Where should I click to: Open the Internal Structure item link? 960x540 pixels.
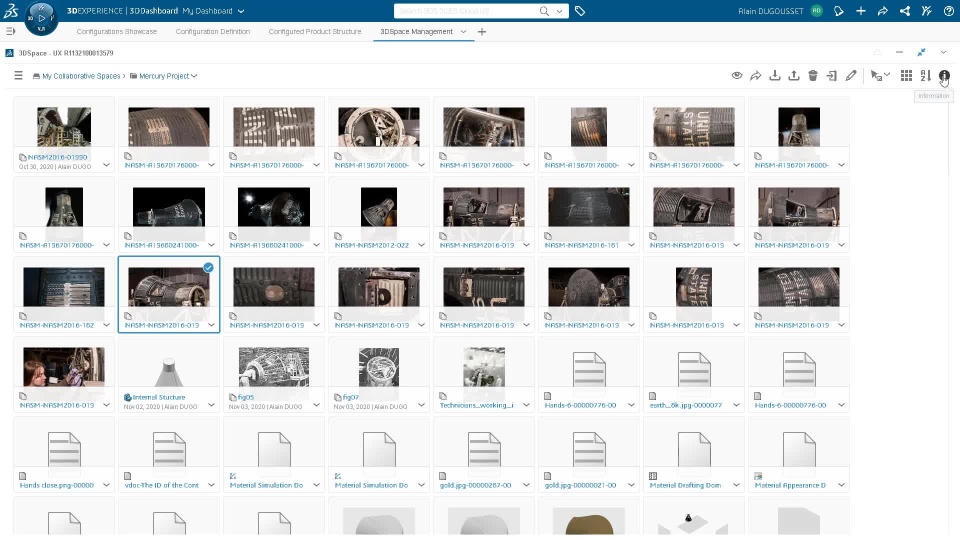pyautogui.click(x=159, y=397)
